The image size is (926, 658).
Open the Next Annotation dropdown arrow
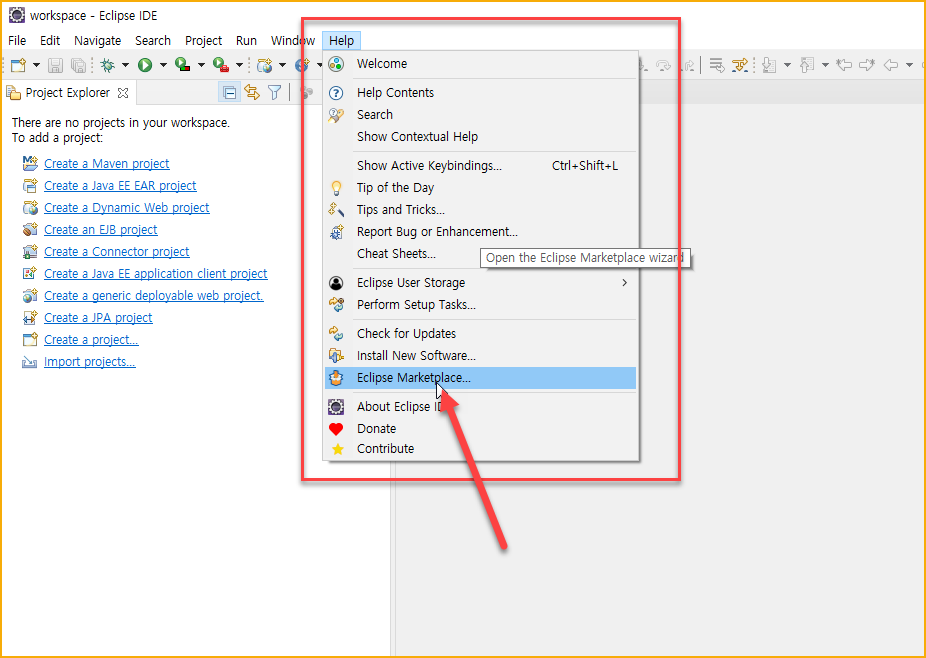[787, 65]
